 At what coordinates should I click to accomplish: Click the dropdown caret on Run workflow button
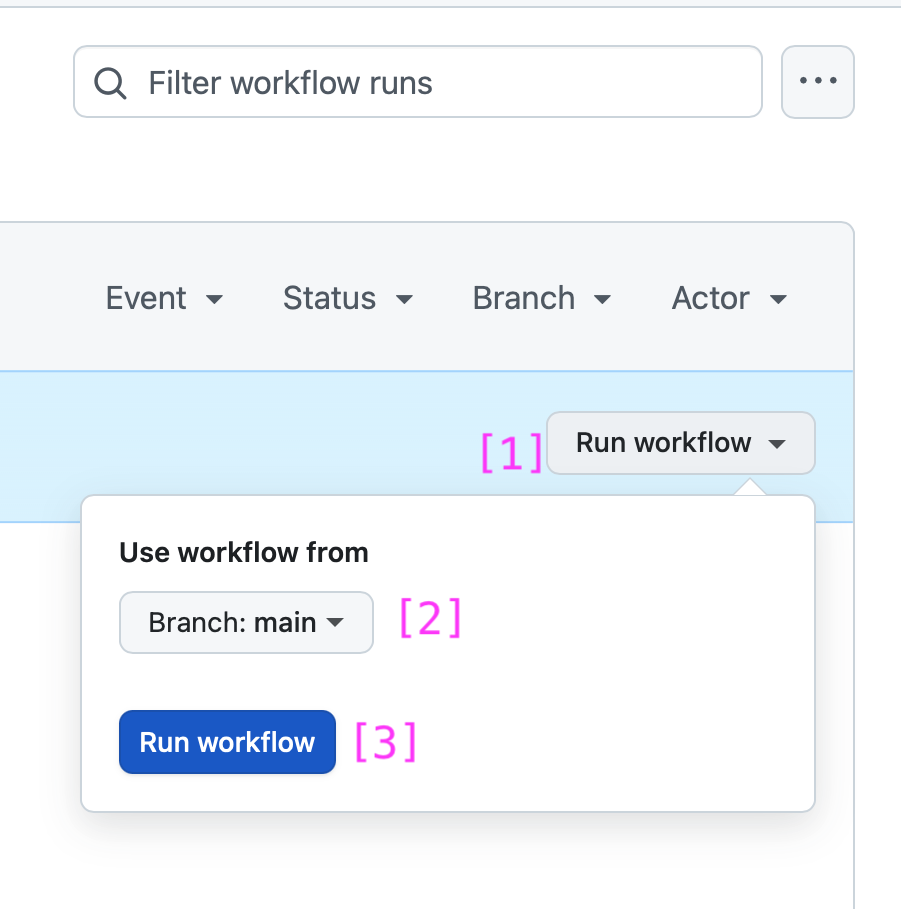click(x=778, y=443)
